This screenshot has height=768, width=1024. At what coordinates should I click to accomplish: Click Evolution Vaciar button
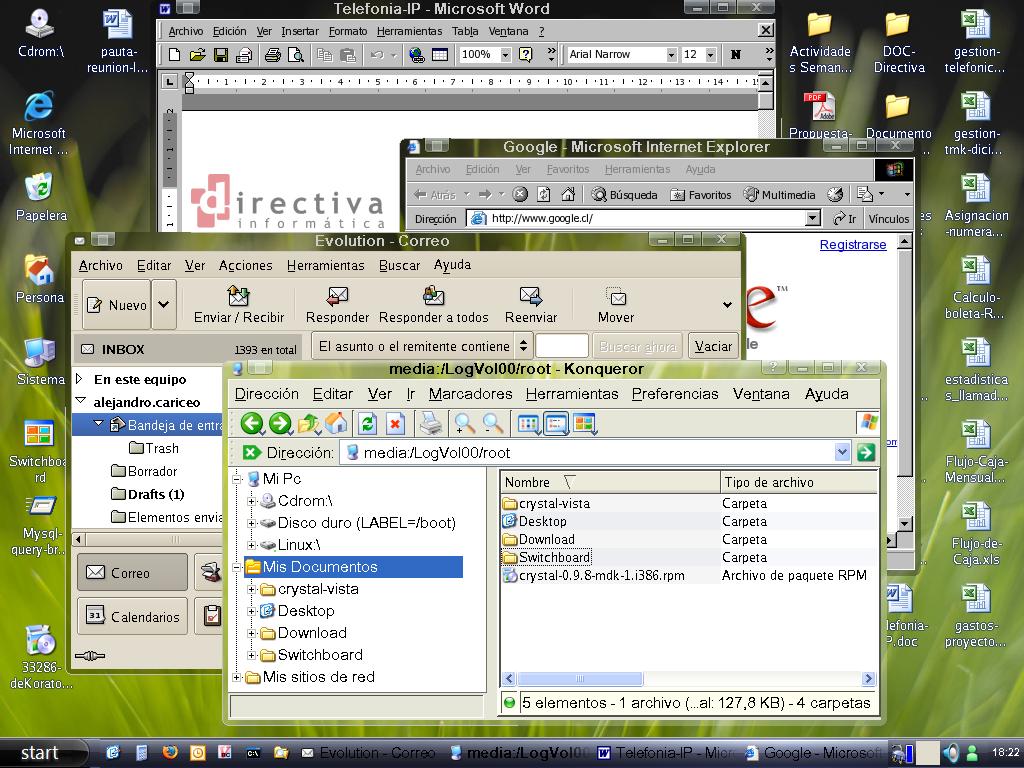(713, 345)
